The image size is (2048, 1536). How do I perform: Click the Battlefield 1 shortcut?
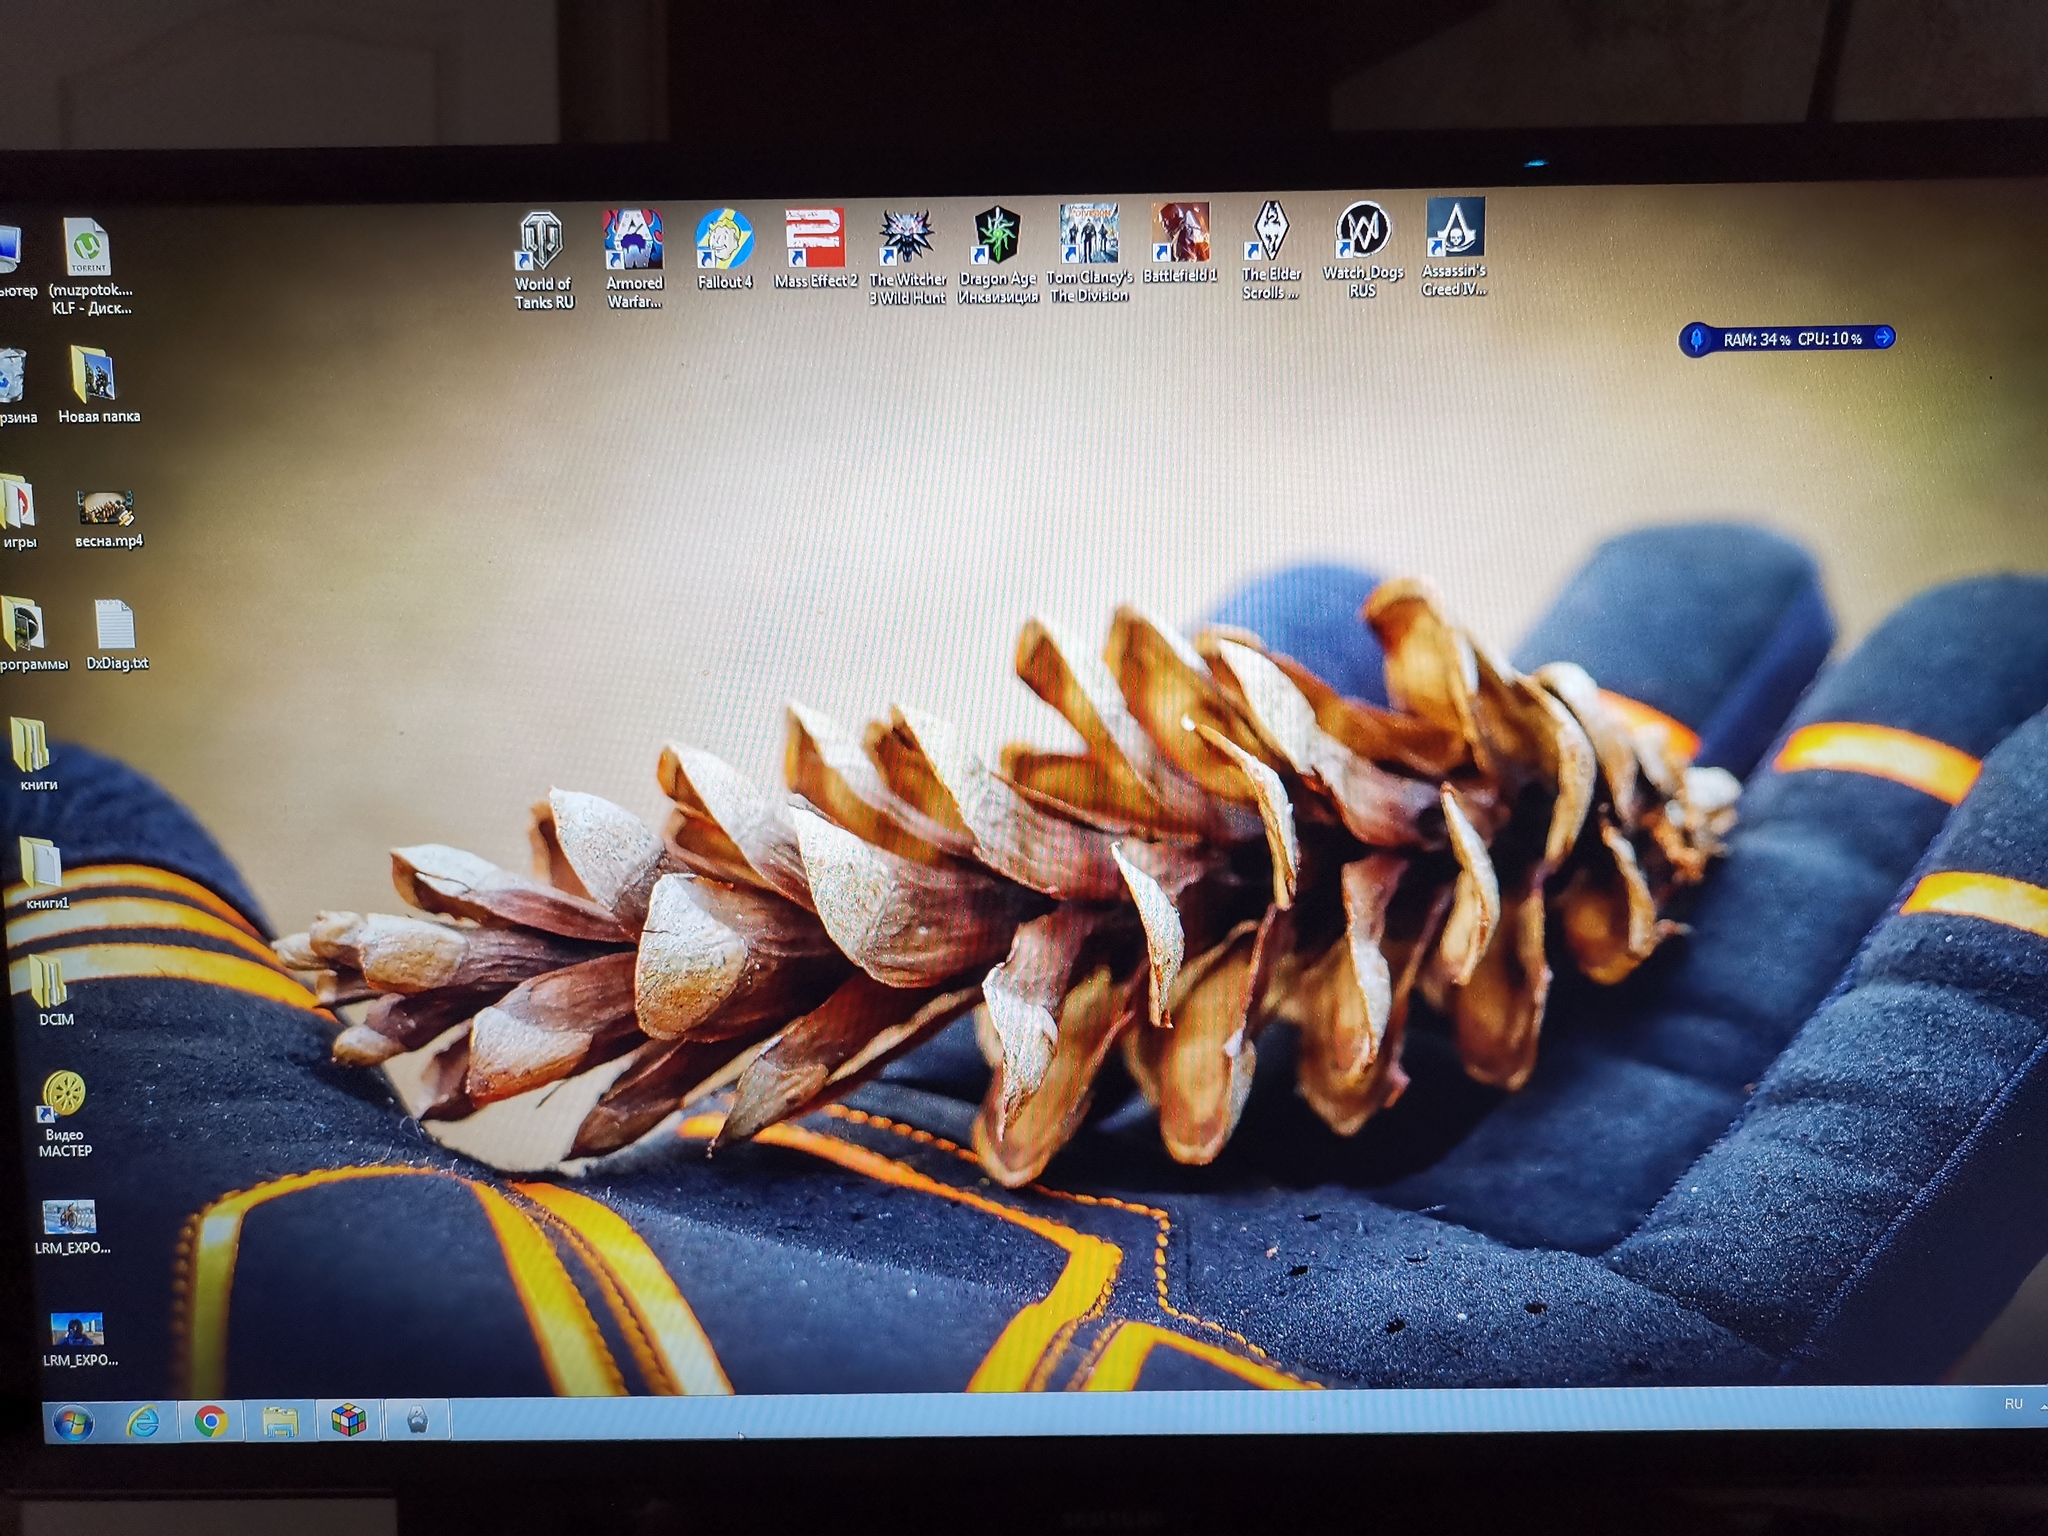coord(1180,232)
